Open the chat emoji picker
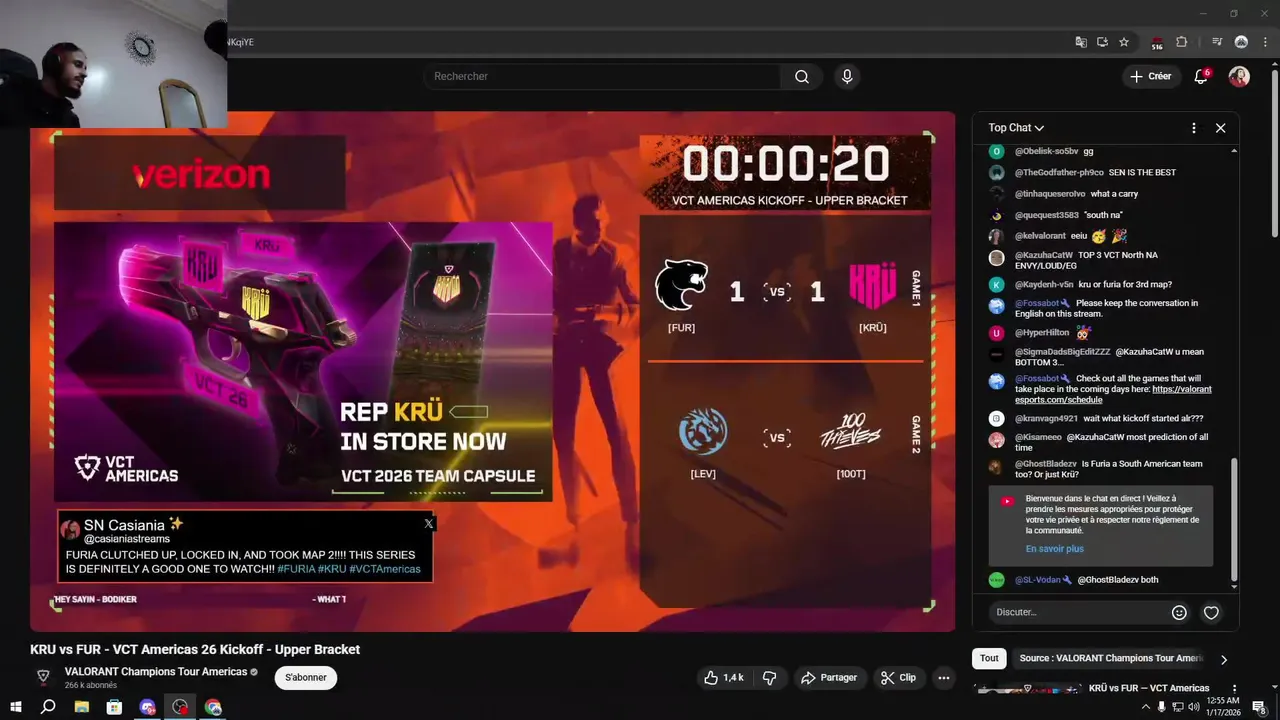Image resolution: width=1280 pixels, height=720 pixels. pyautogui.click(x=1179, y=612)
